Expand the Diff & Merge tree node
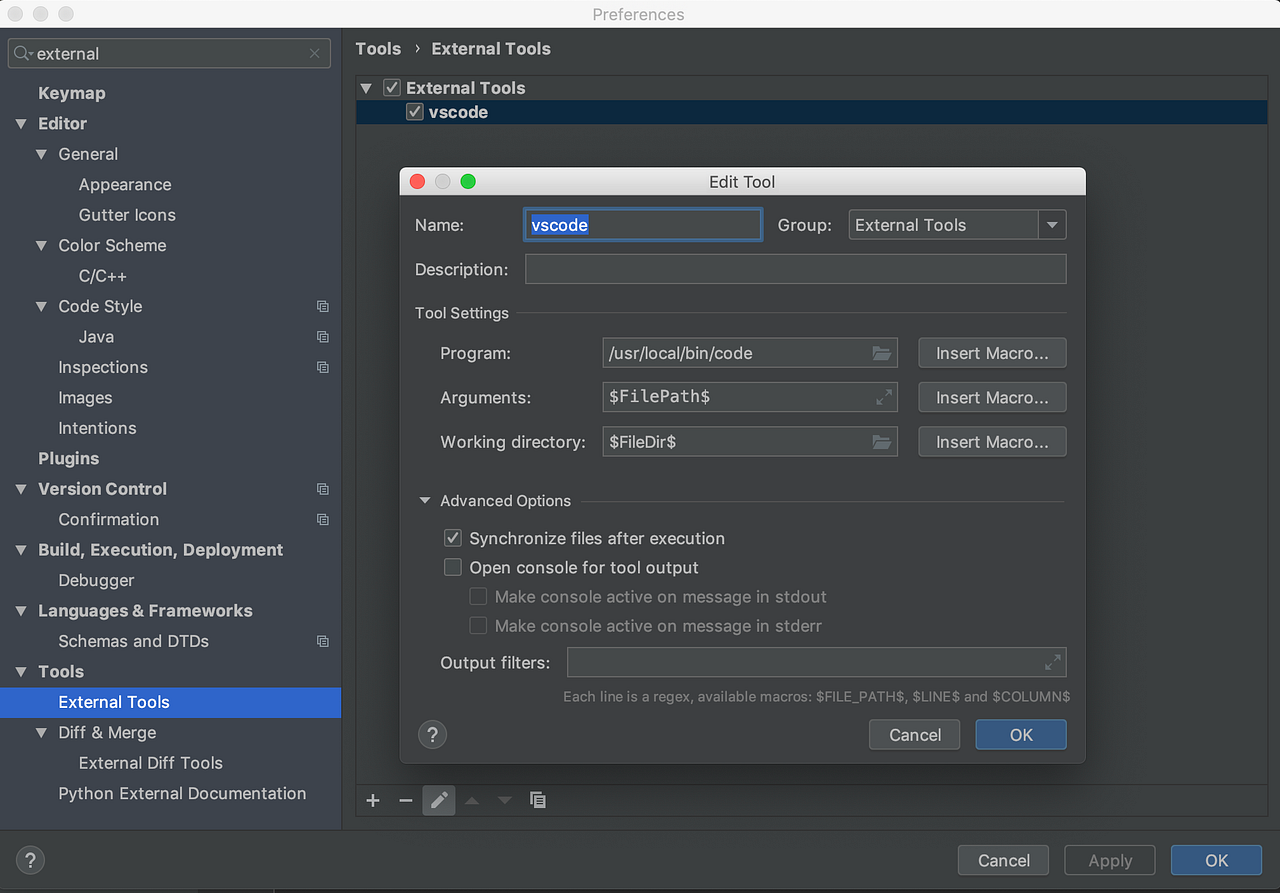This screenshot has height=893, width=1280. (39, 732)
